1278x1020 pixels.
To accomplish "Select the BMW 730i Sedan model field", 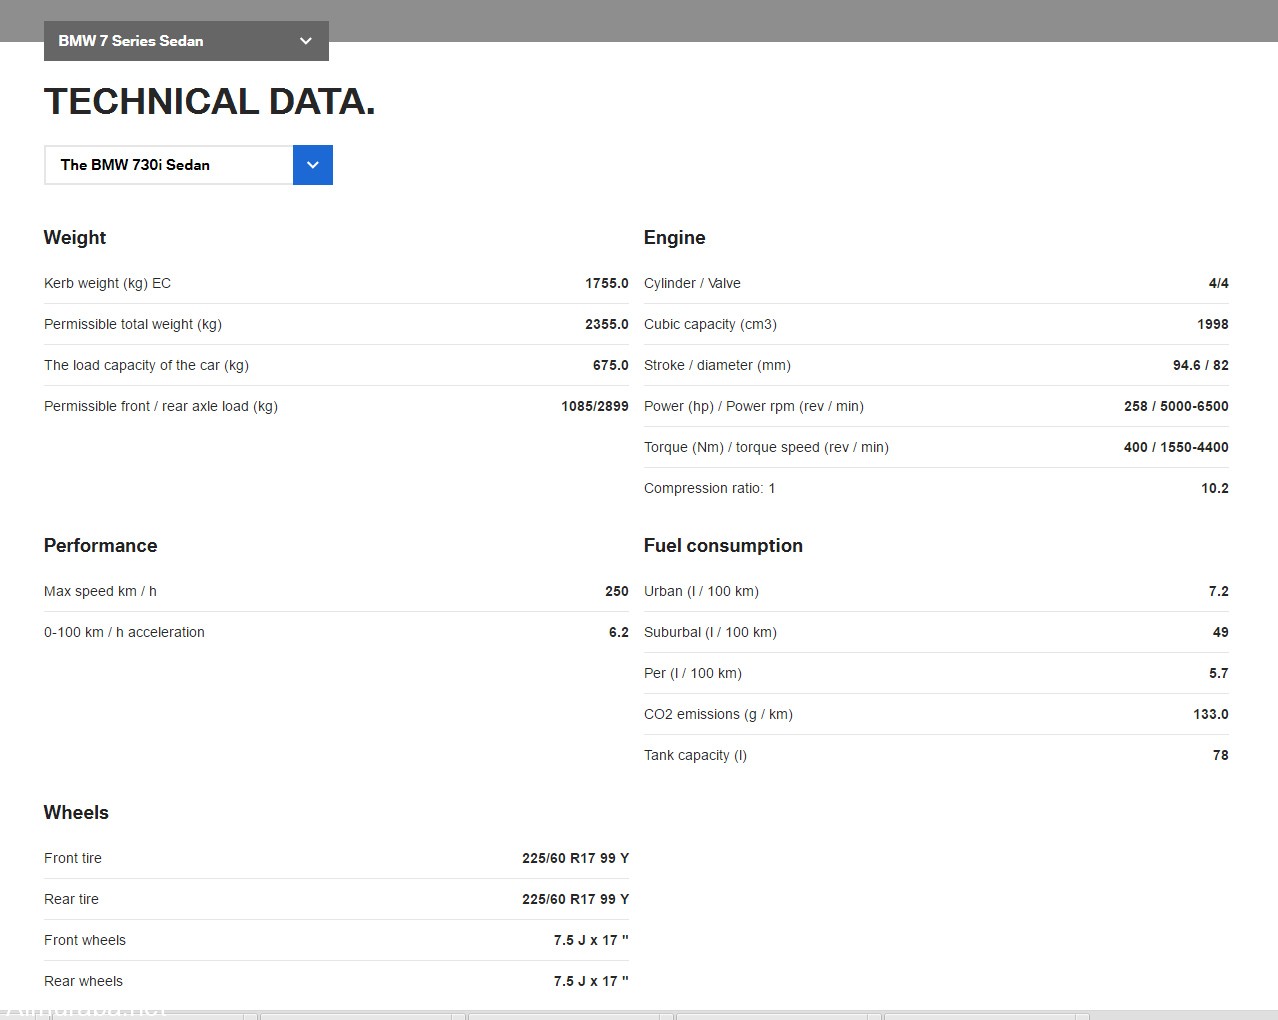I will point(168,165).
